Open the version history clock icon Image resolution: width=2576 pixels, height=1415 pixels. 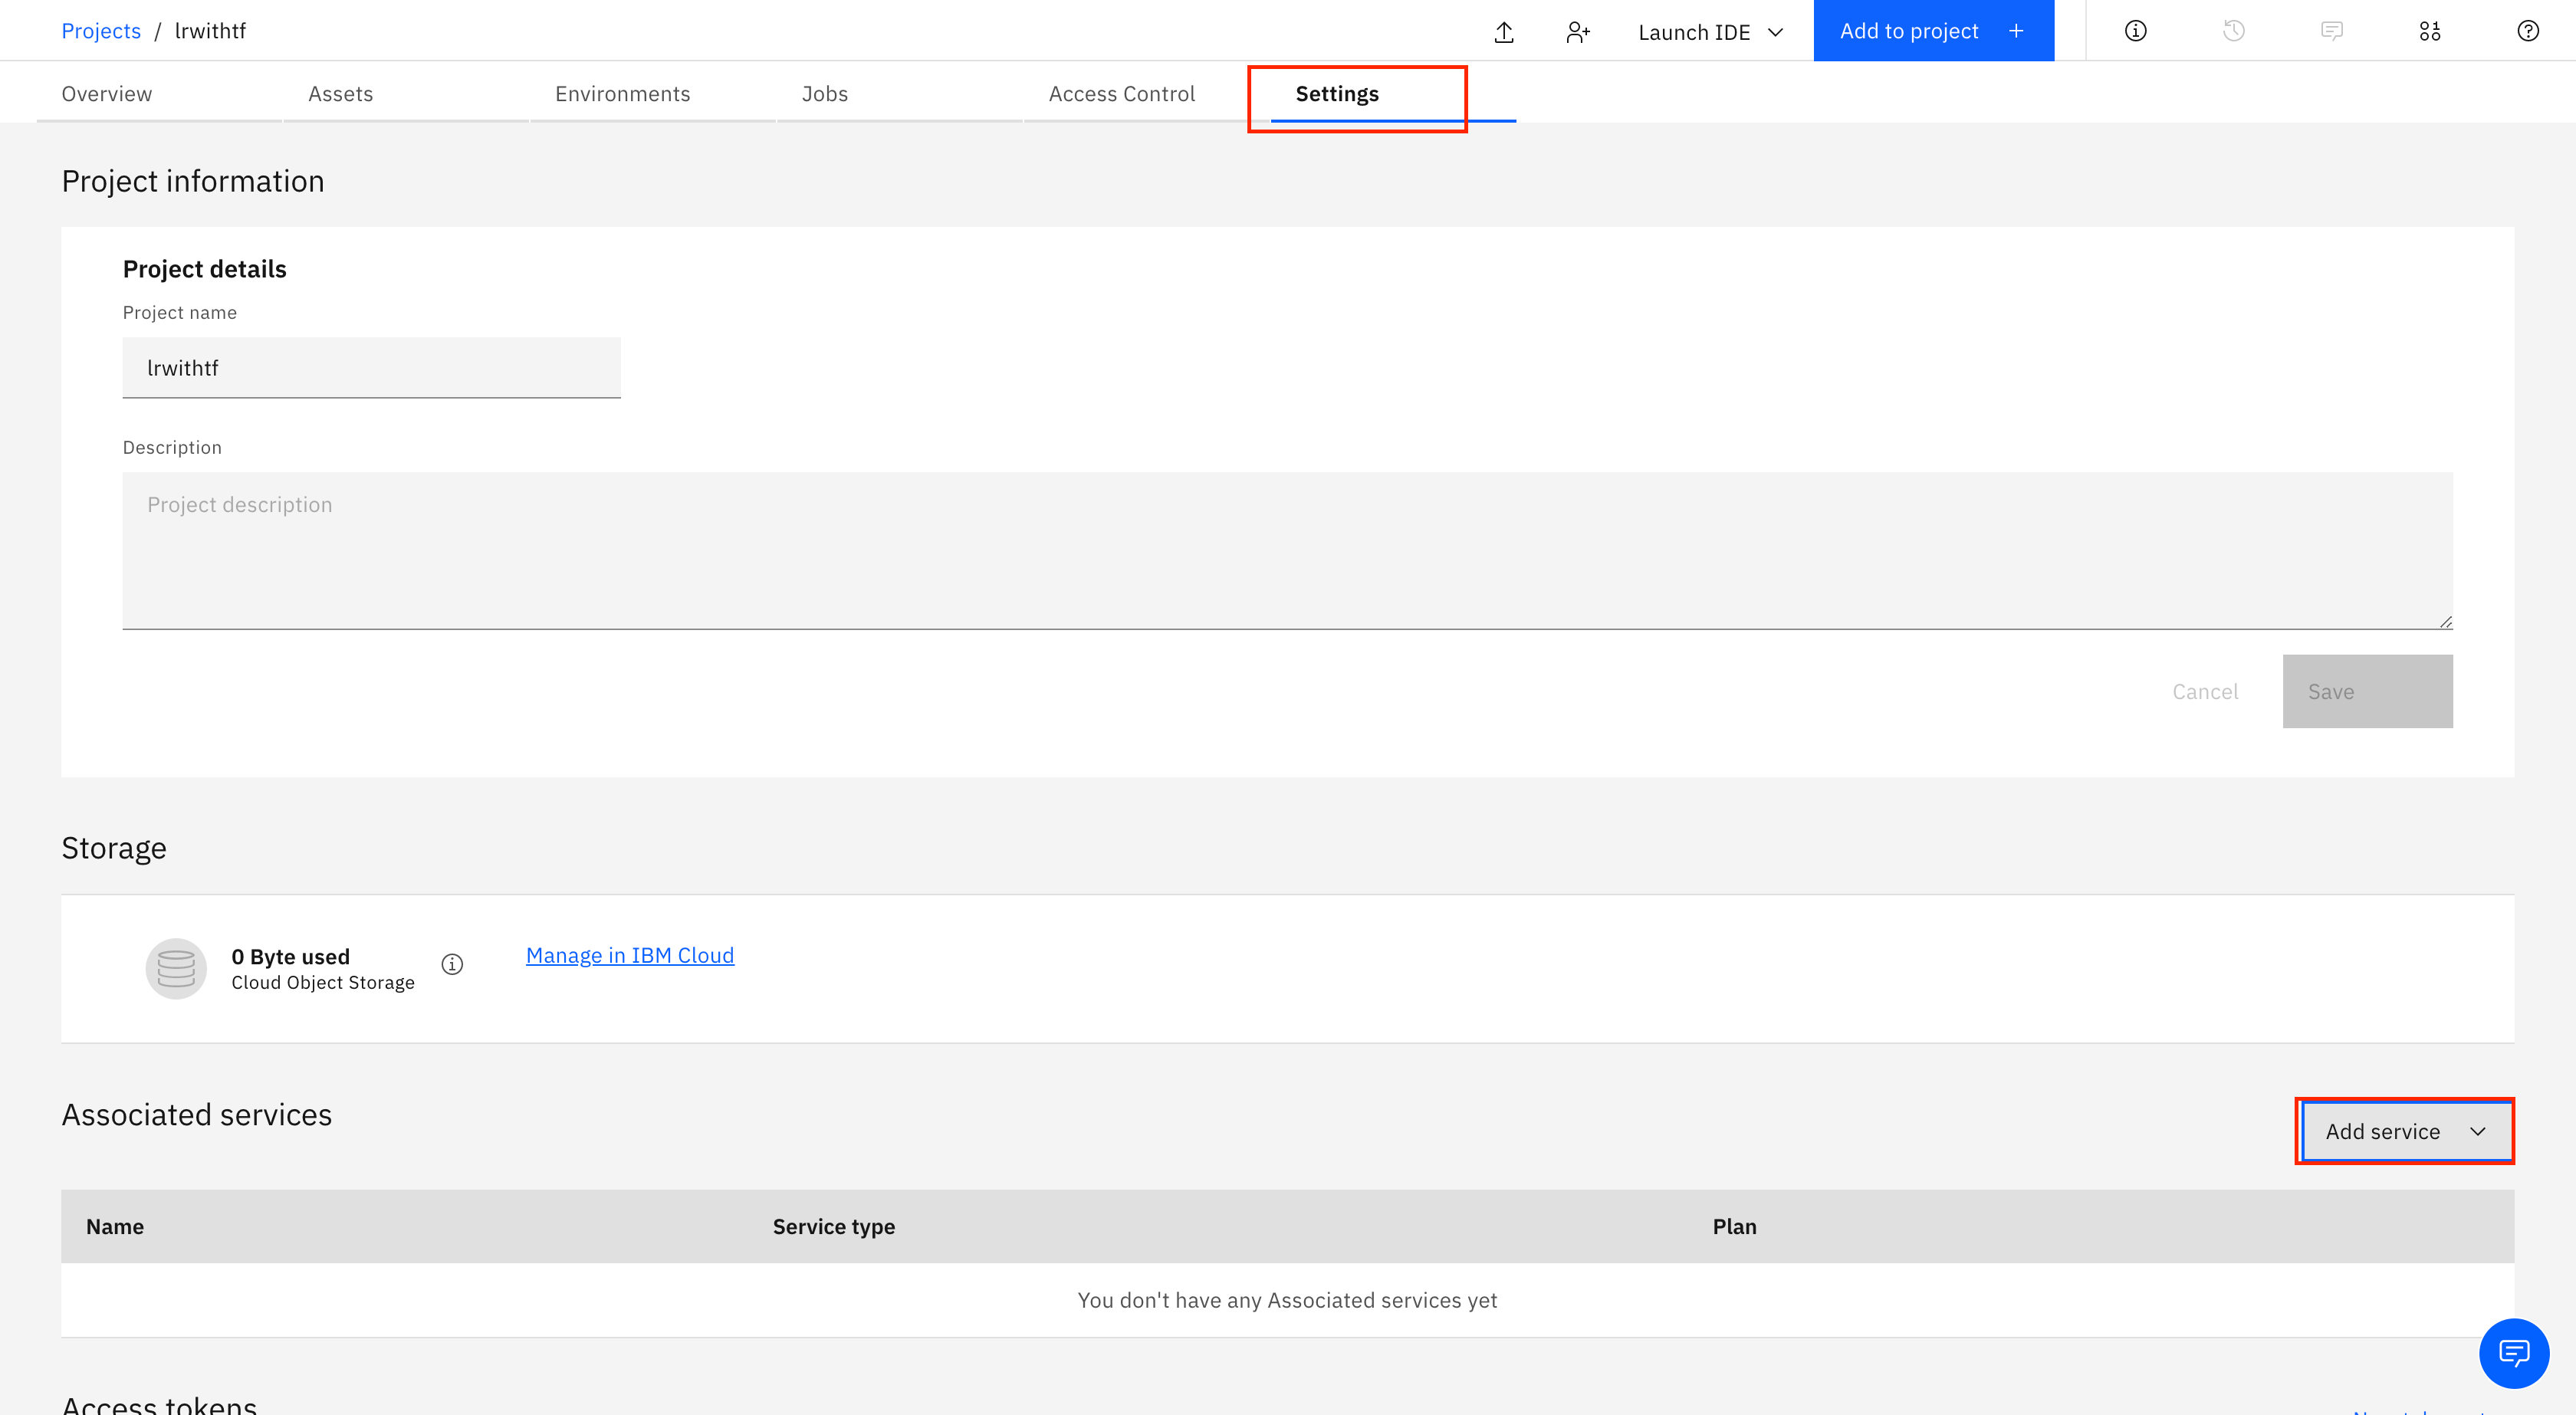click(x=2233, y=31)
